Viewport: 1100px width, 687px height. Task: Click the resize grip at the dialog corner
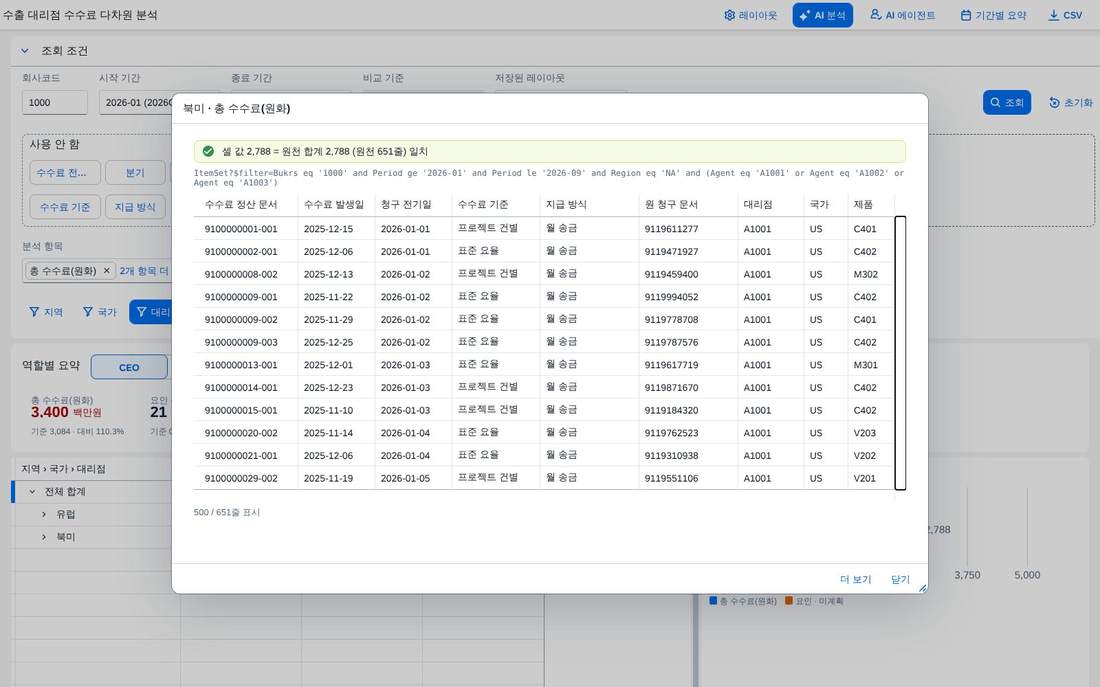pyautogui.click(x=922, y=588)
